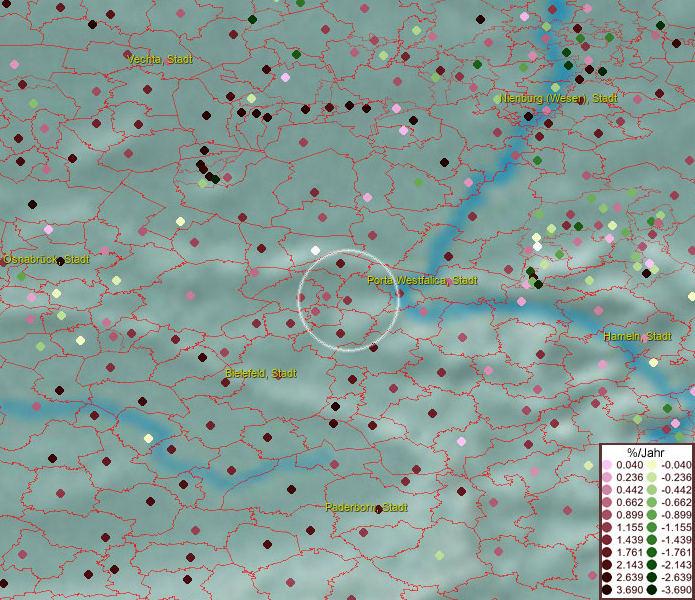This screenshot has width=695, height=600.
Task: Click the 2.143 legend value text
Action: pyautogui.click(x=629, y=565)
